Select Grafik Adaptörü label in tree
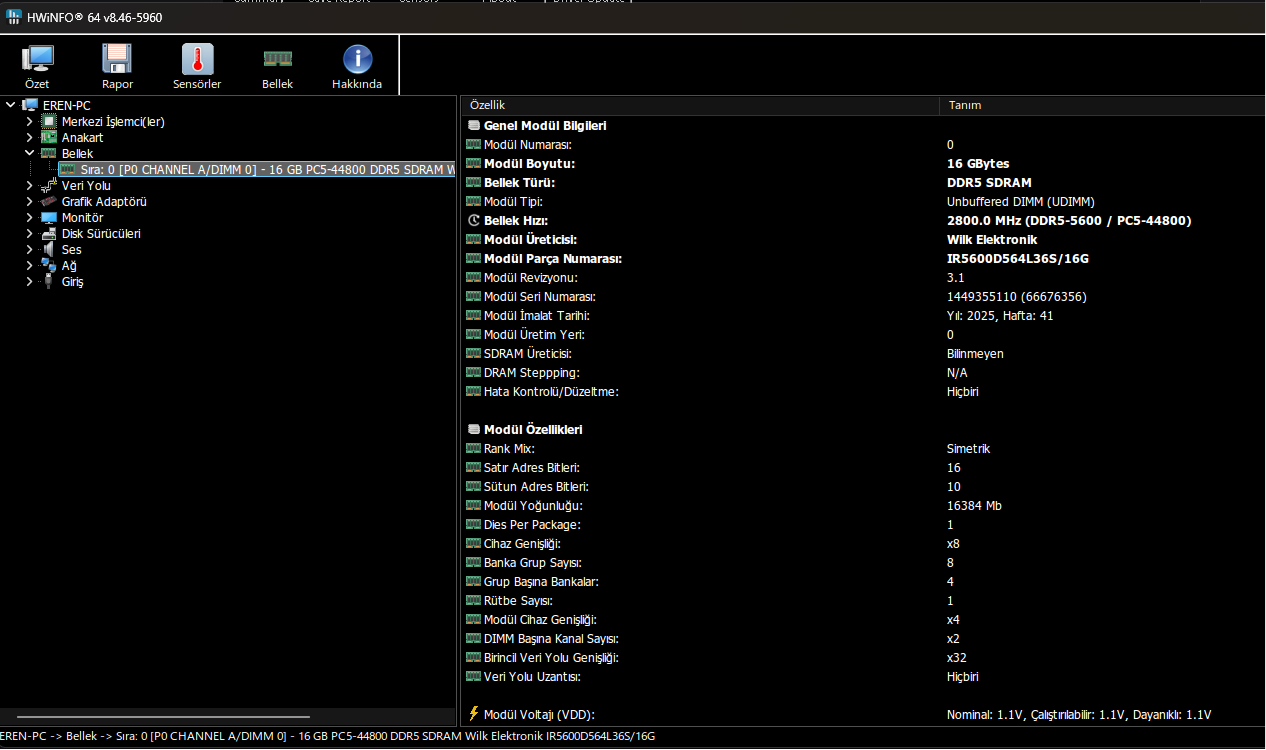Viewport: 1266px width, 750px height. 104,201
